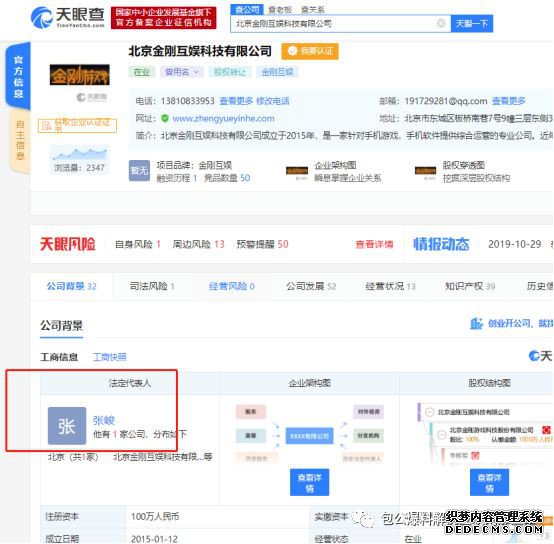Select the 知识产权 39 tab
The image size is (554, 544).
click(470, 286)
